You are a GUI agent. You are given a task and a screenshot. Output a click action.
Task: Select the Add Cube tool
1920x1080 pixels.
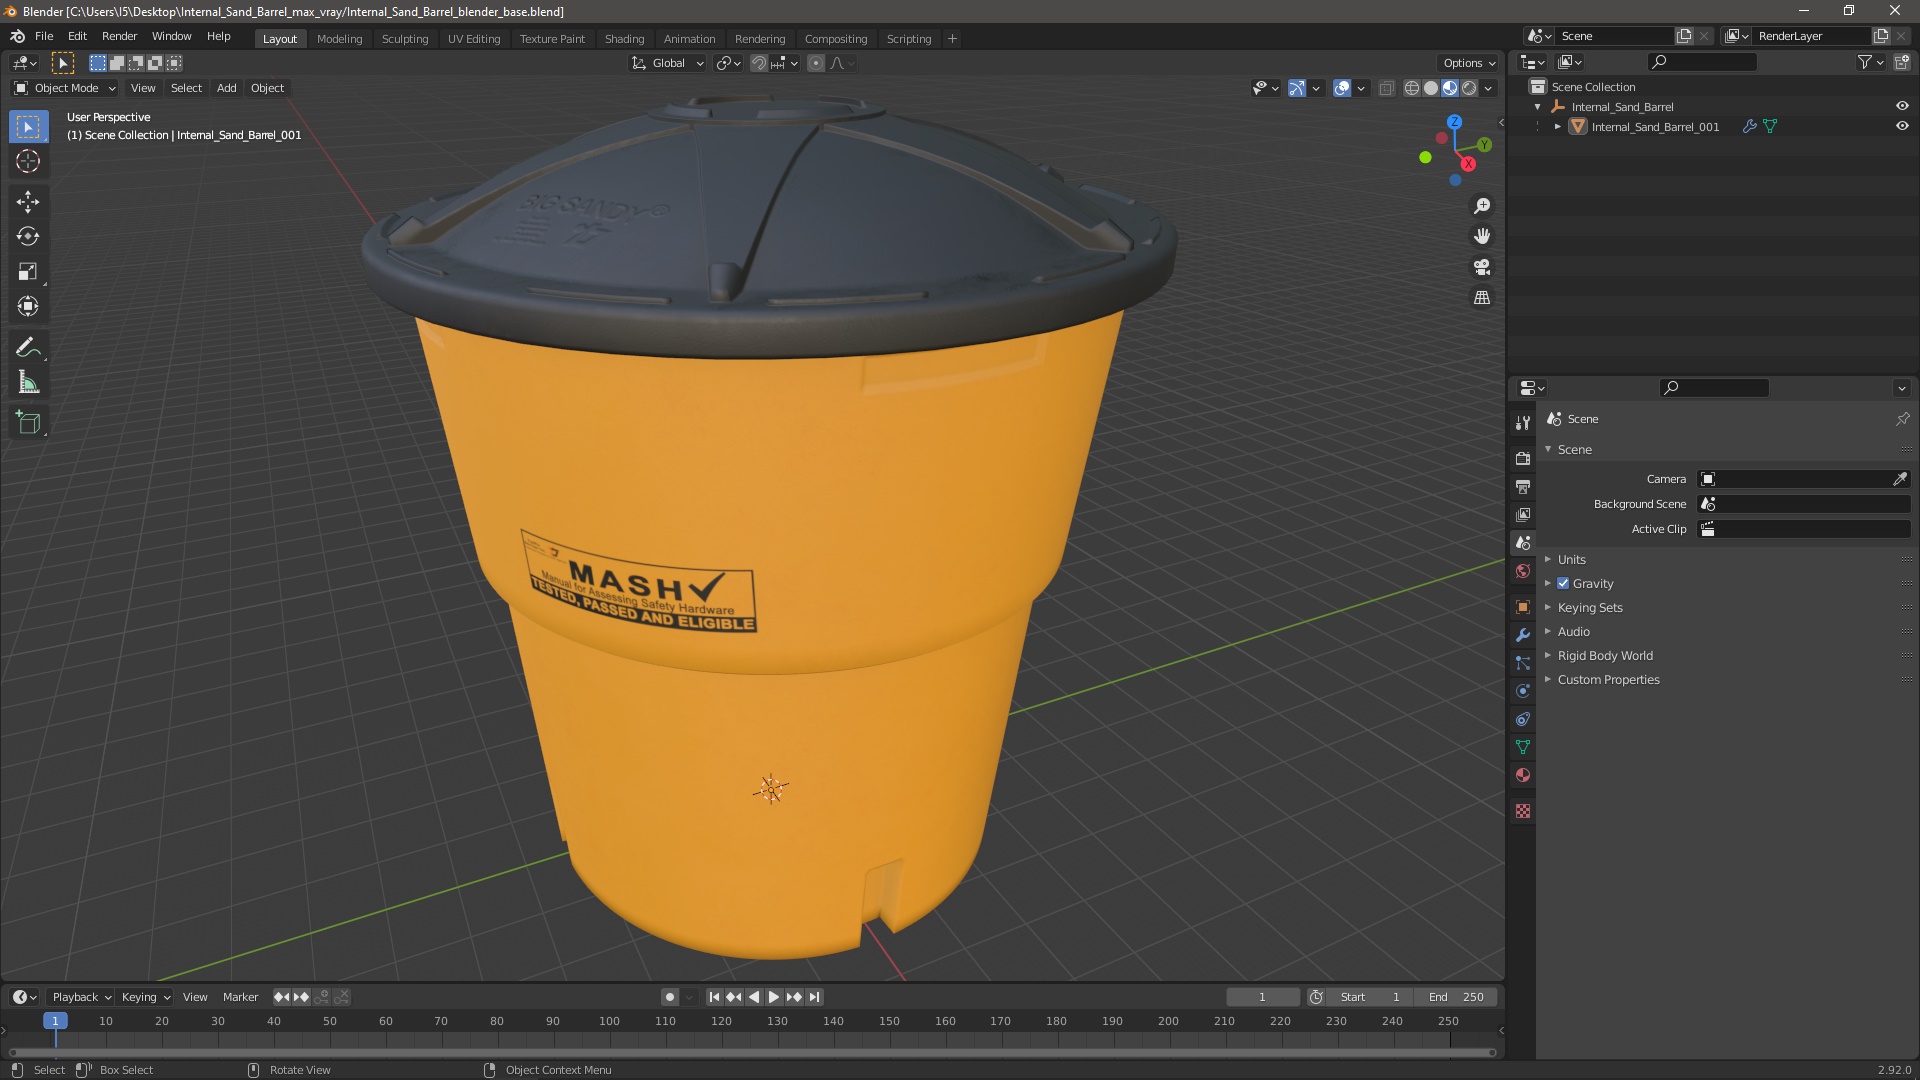point(28,422)
